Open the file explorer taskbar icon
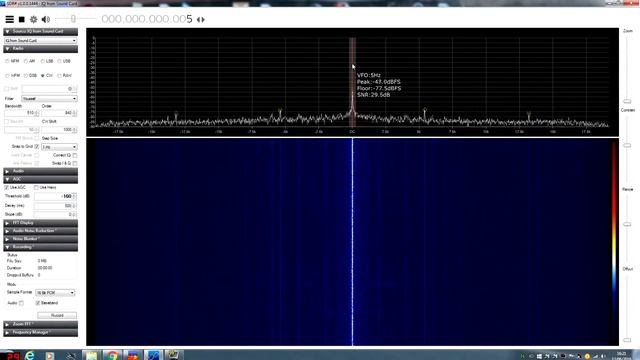Viewport: 640px width, 360px height. pyautogui.click(x=91, y=356)
